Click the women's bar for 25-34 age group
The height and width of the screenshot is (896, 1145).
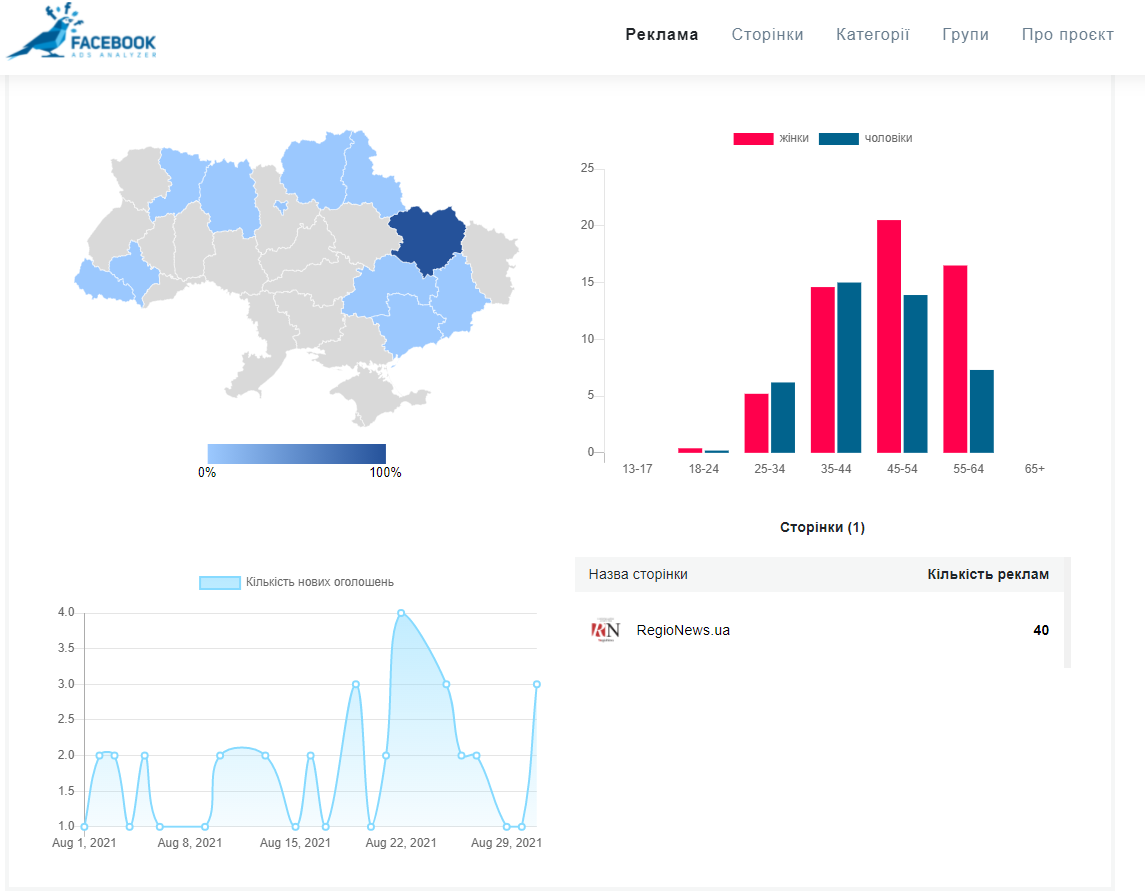pyautogui.click(x=757, y=422)
